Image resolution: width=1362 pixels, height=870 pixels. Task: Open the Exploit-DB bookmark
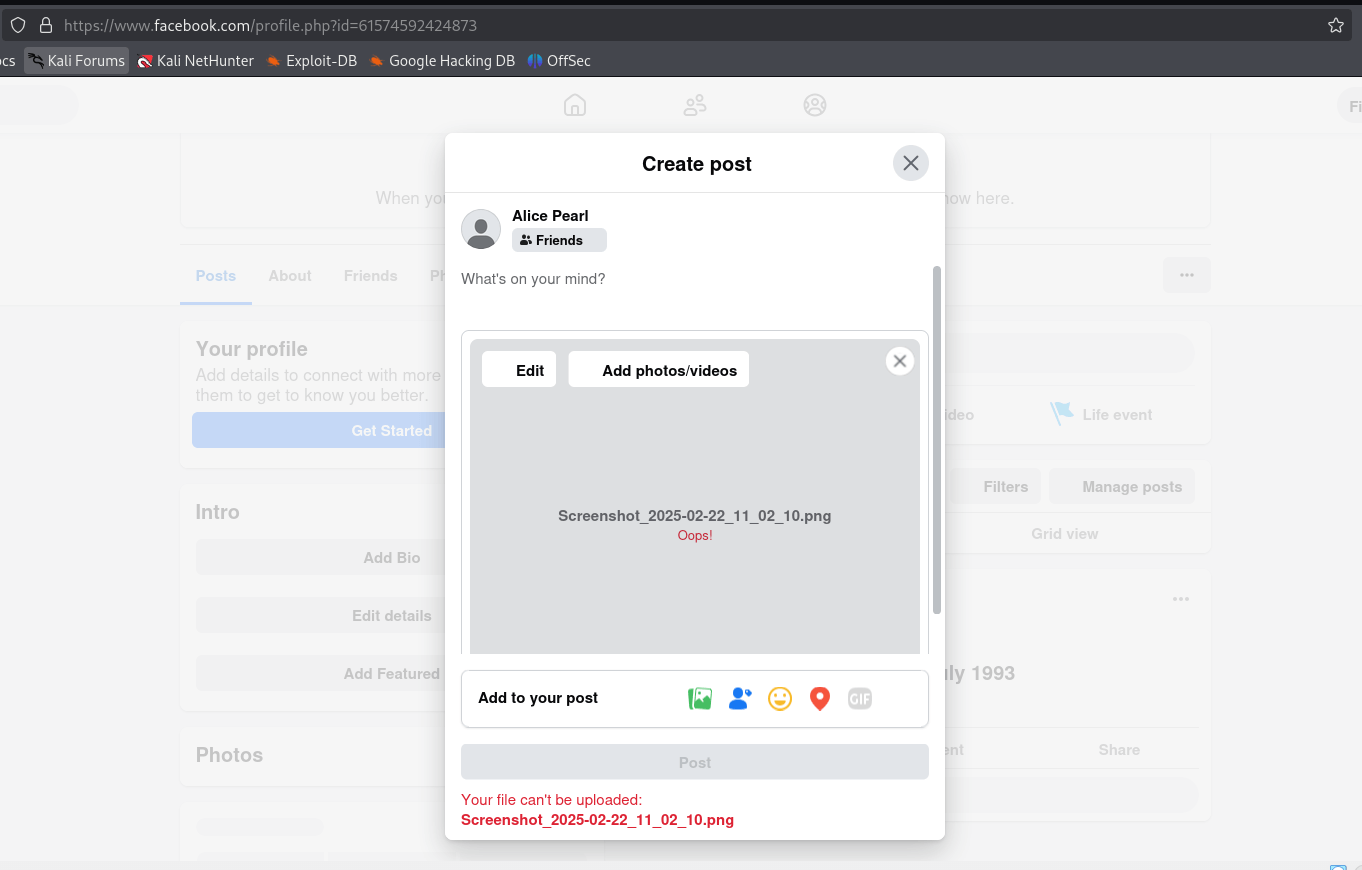point(312,61)
